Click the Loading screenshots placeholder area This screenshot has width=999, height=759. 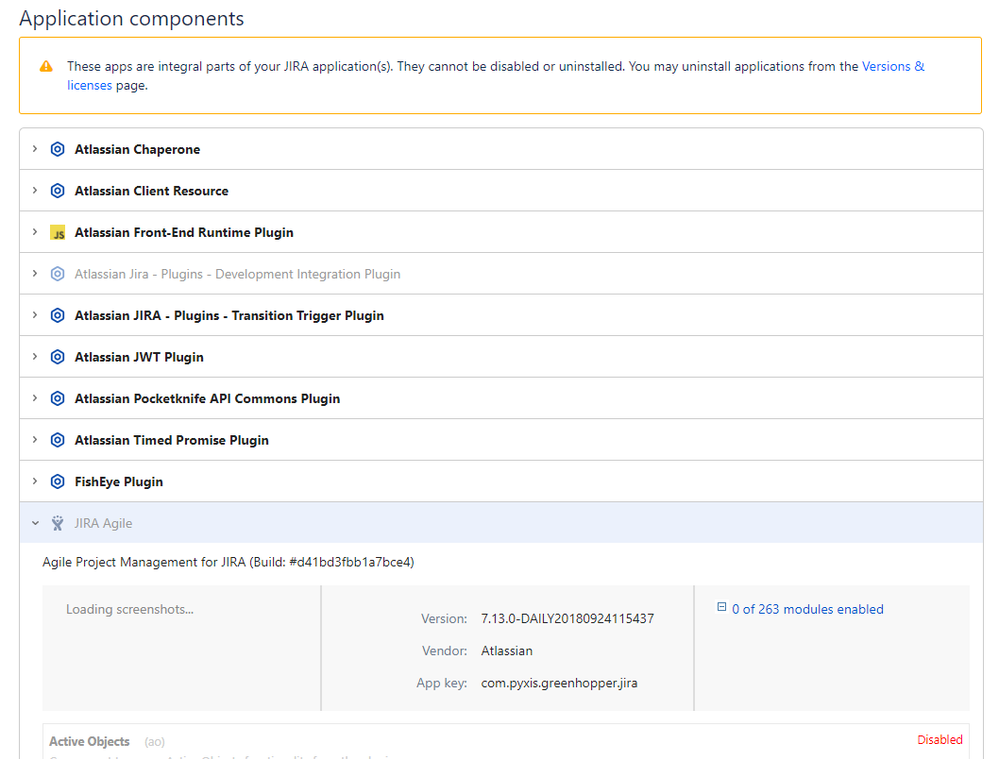tap(130, 609)
